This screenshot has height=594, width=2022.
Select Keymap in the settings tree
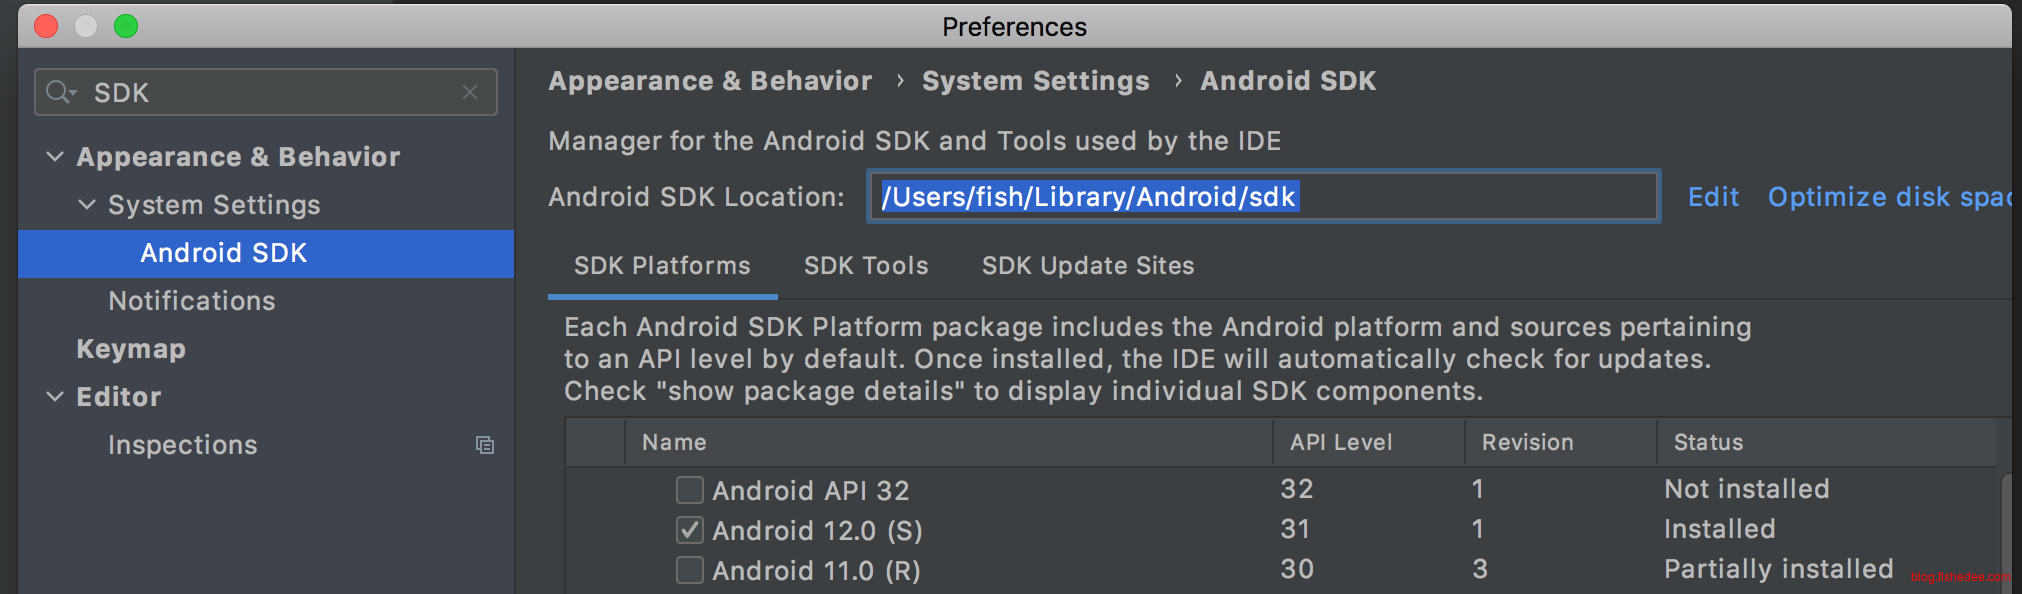[131, 349]
